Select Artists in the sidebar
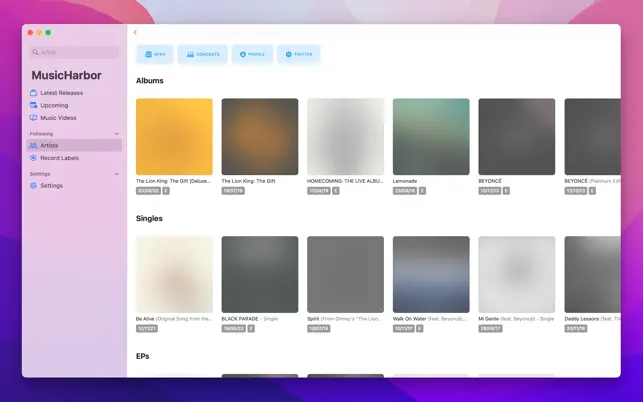The width and height of the screenshot is (643, 402). (74, 146)
